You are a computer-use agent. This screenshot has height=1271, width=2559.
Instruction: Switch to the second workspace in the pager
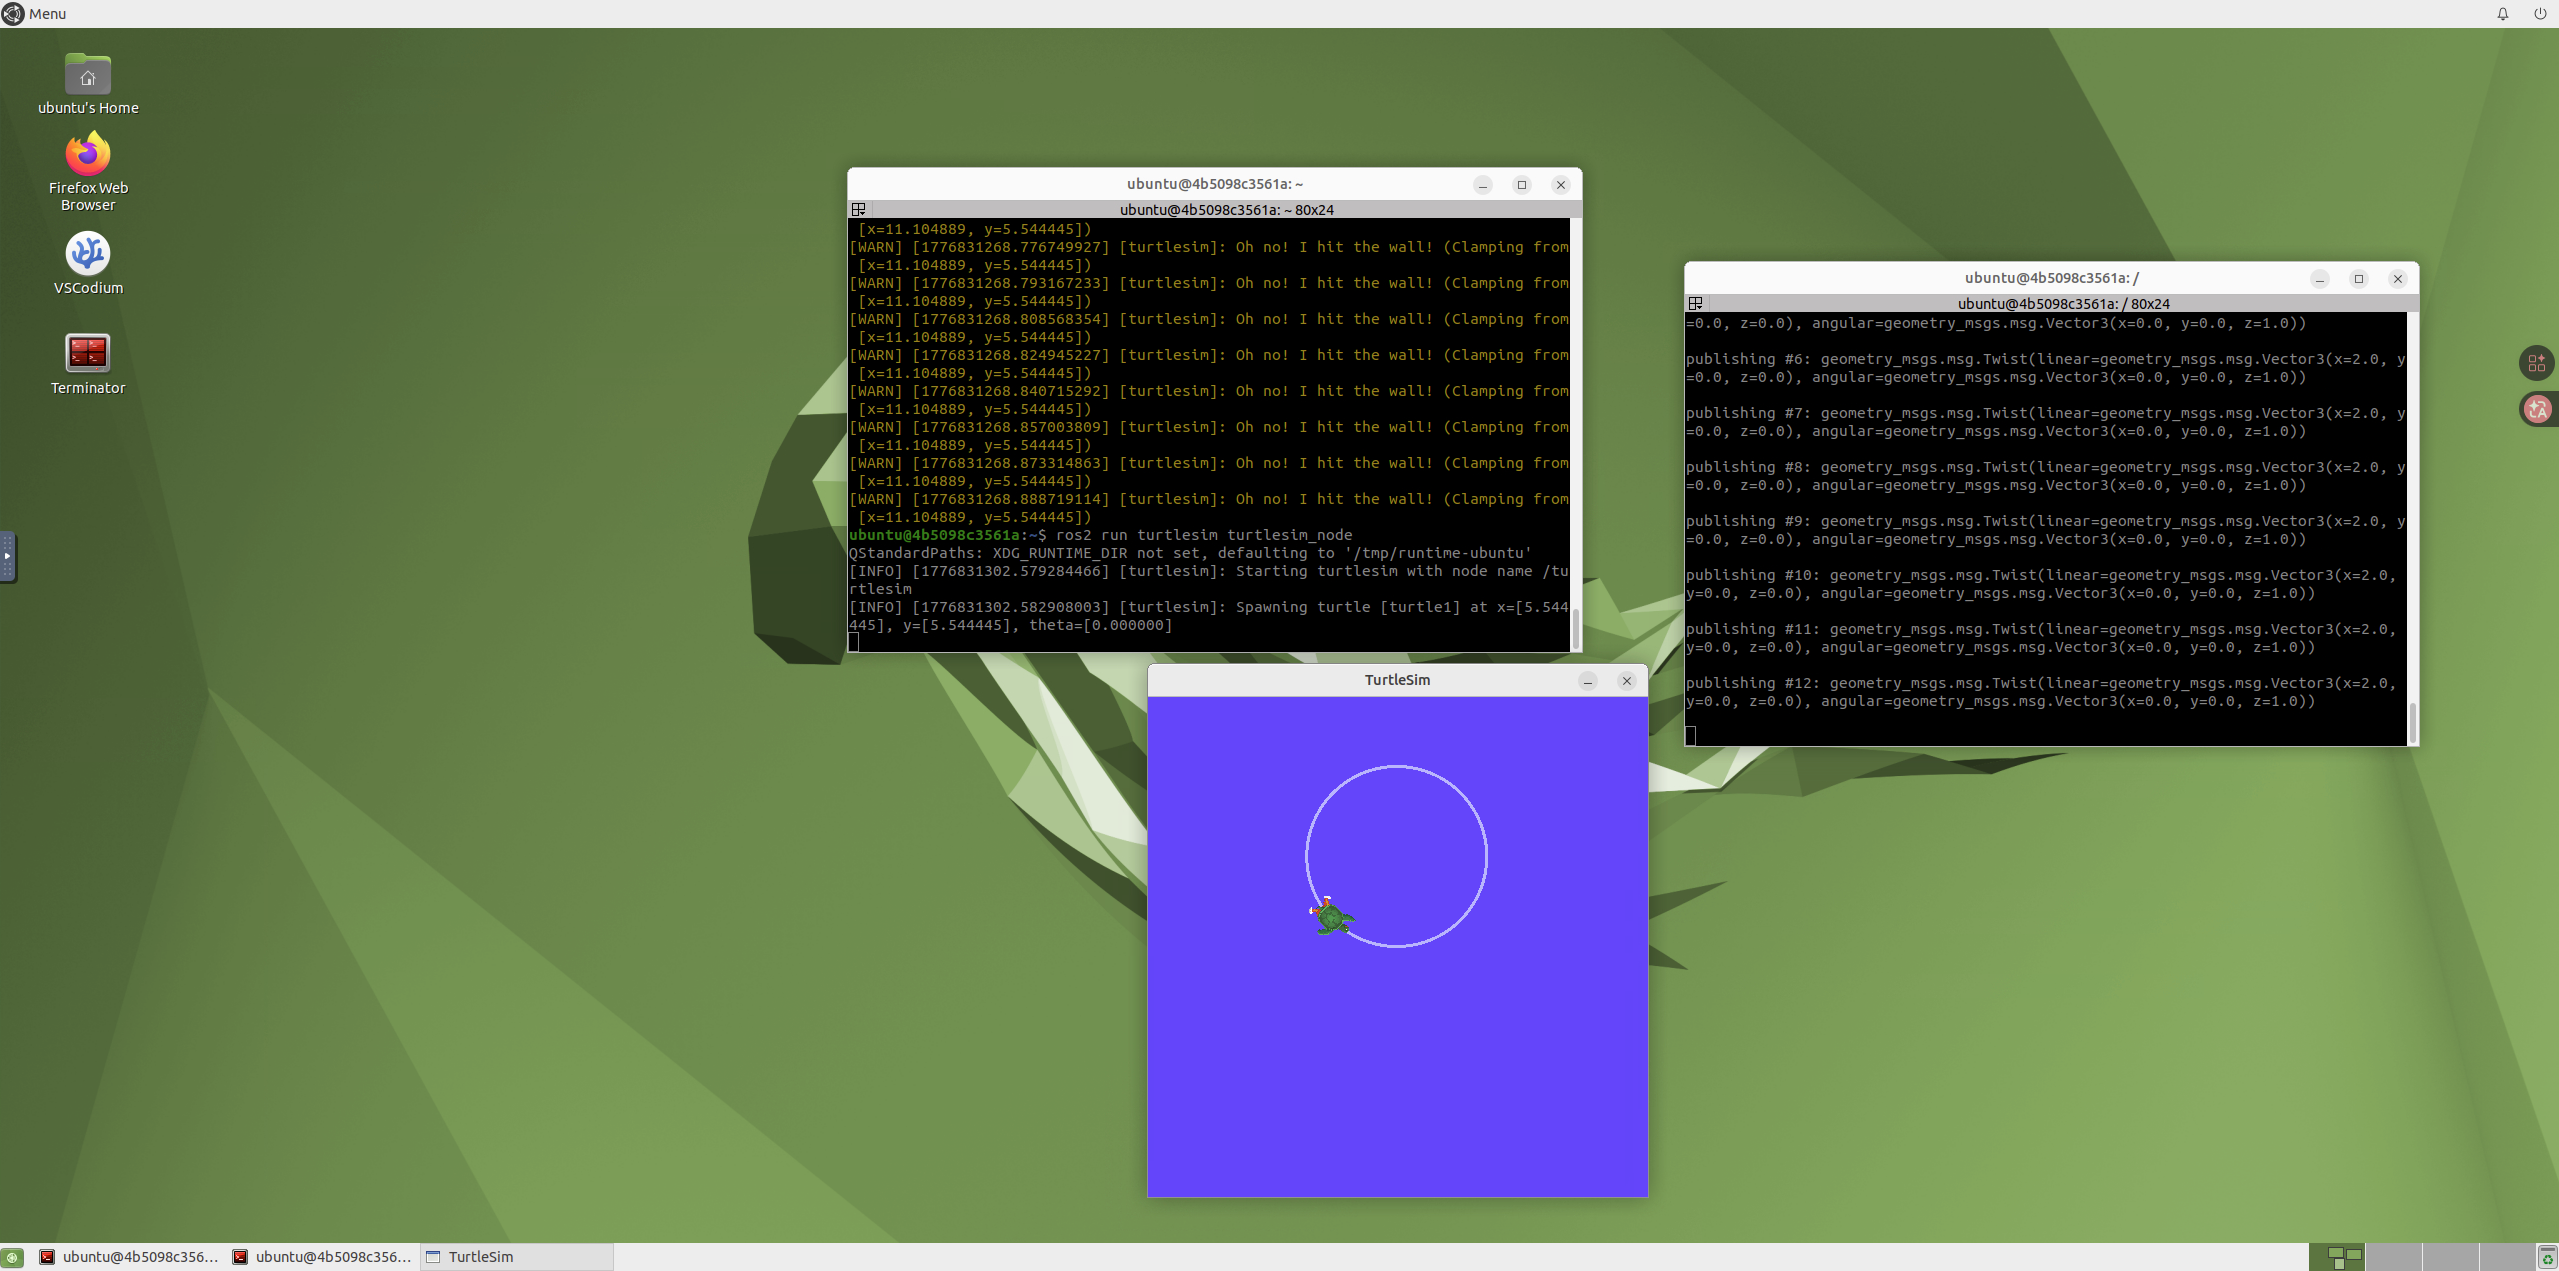tap(2393, 1257)
